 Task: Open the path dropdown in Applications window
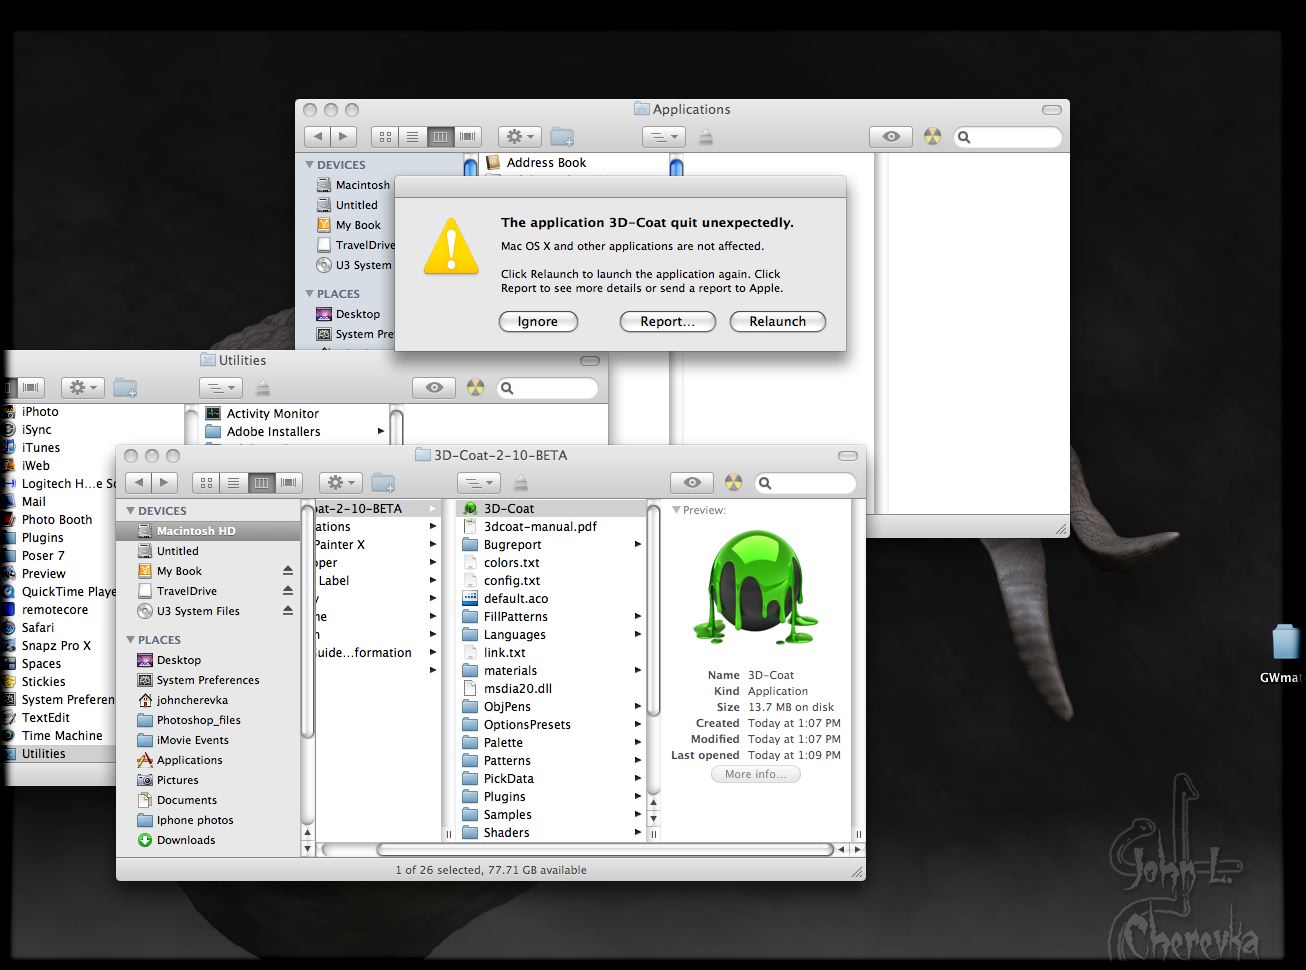664,137
